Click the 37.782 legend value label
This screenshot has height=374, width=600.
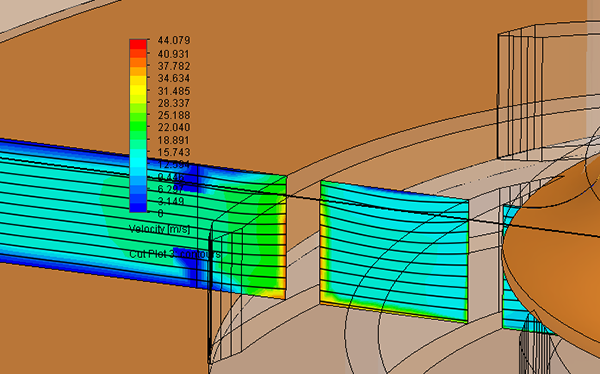[x=174, y=66]
